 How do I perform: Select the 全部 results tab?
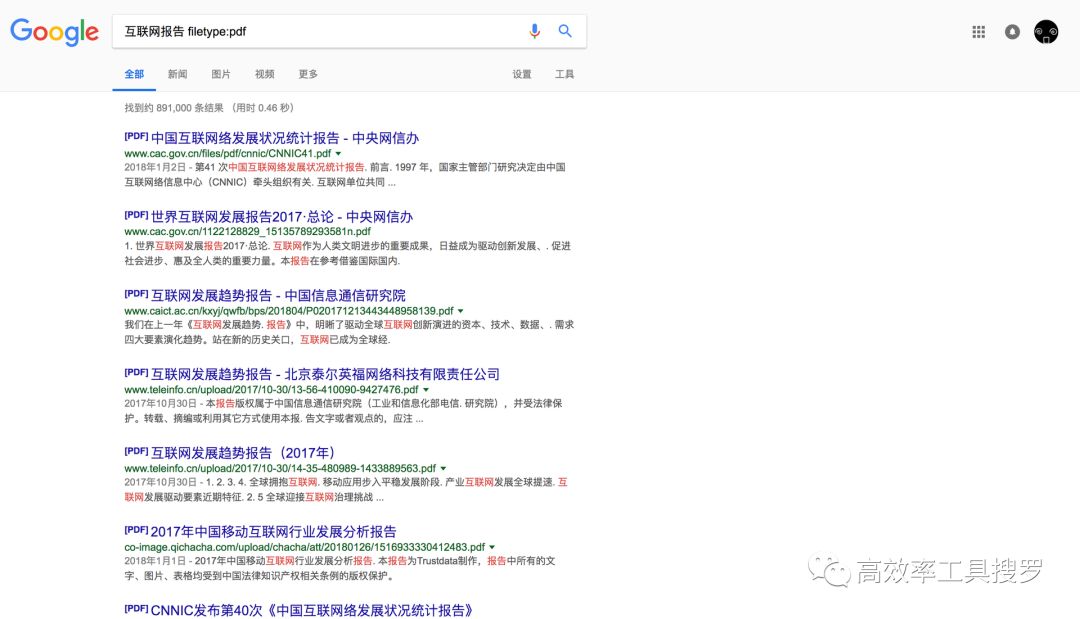click(x=134, y=74)
